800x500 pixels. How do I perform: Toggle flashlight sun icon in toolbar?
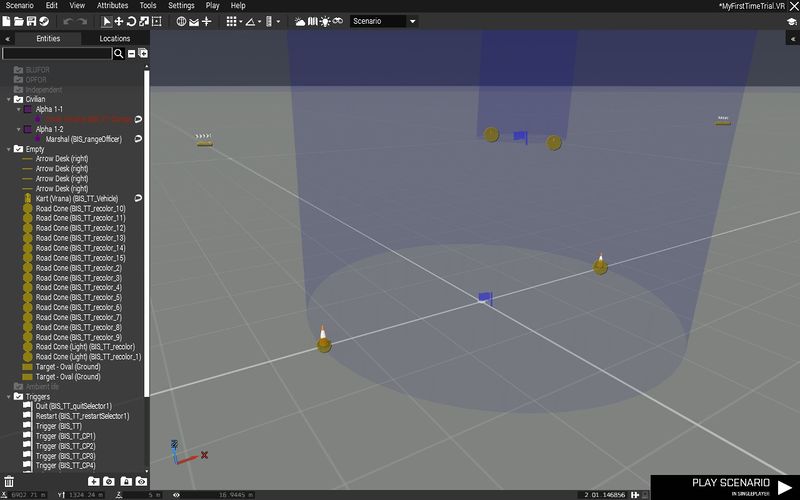[326, 21]
